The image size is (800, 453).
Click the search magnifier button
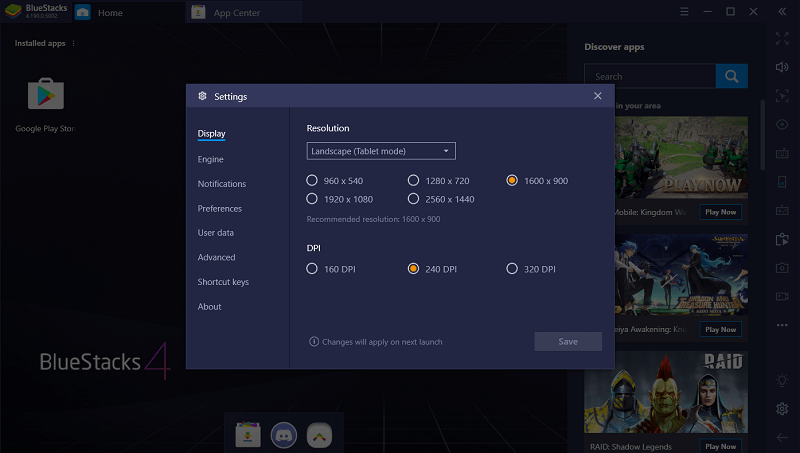(732, 76)
